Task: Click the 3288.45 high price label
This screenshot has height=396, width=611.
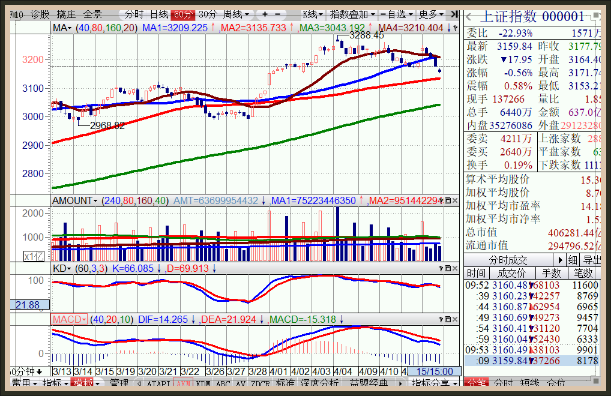Action: pyautogui.click(x=366, y=35)
